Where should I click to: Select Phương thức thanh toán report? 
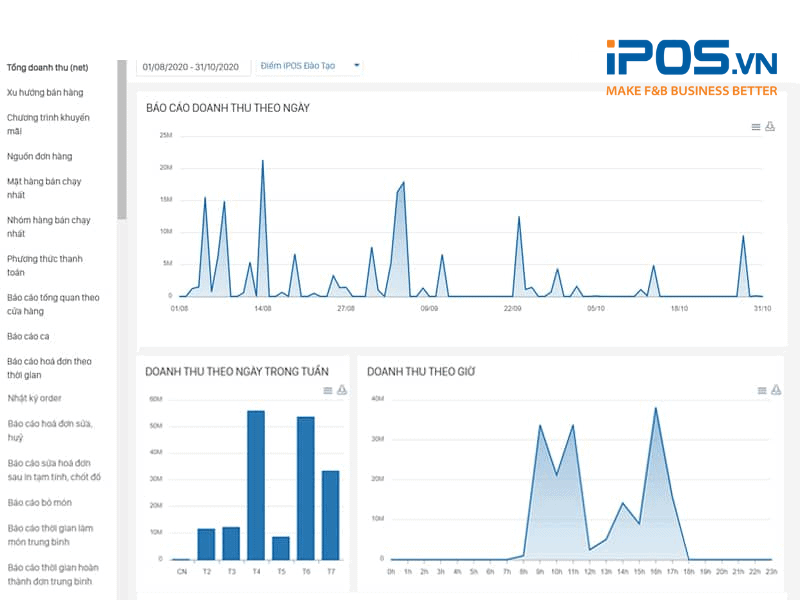click(45, 265)
